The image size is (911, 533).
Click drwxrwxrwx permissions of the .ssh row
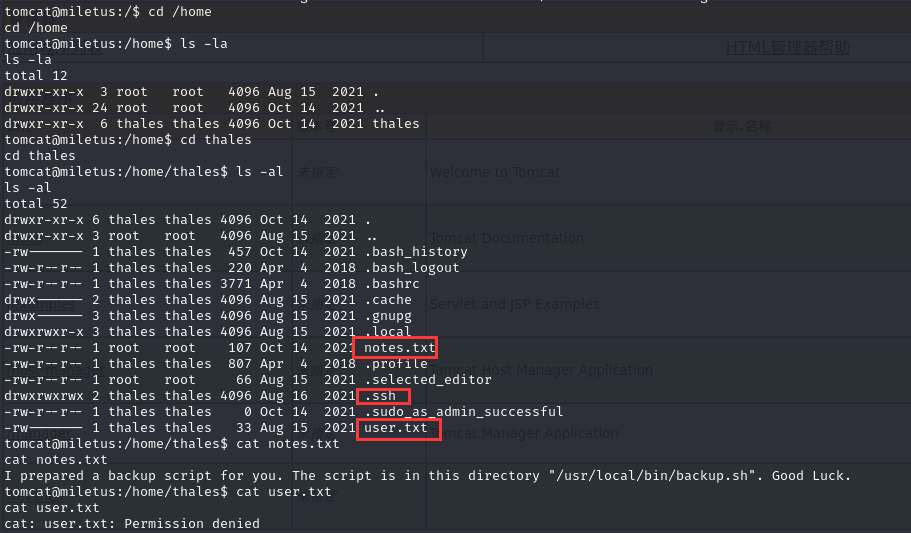[44, 396]
